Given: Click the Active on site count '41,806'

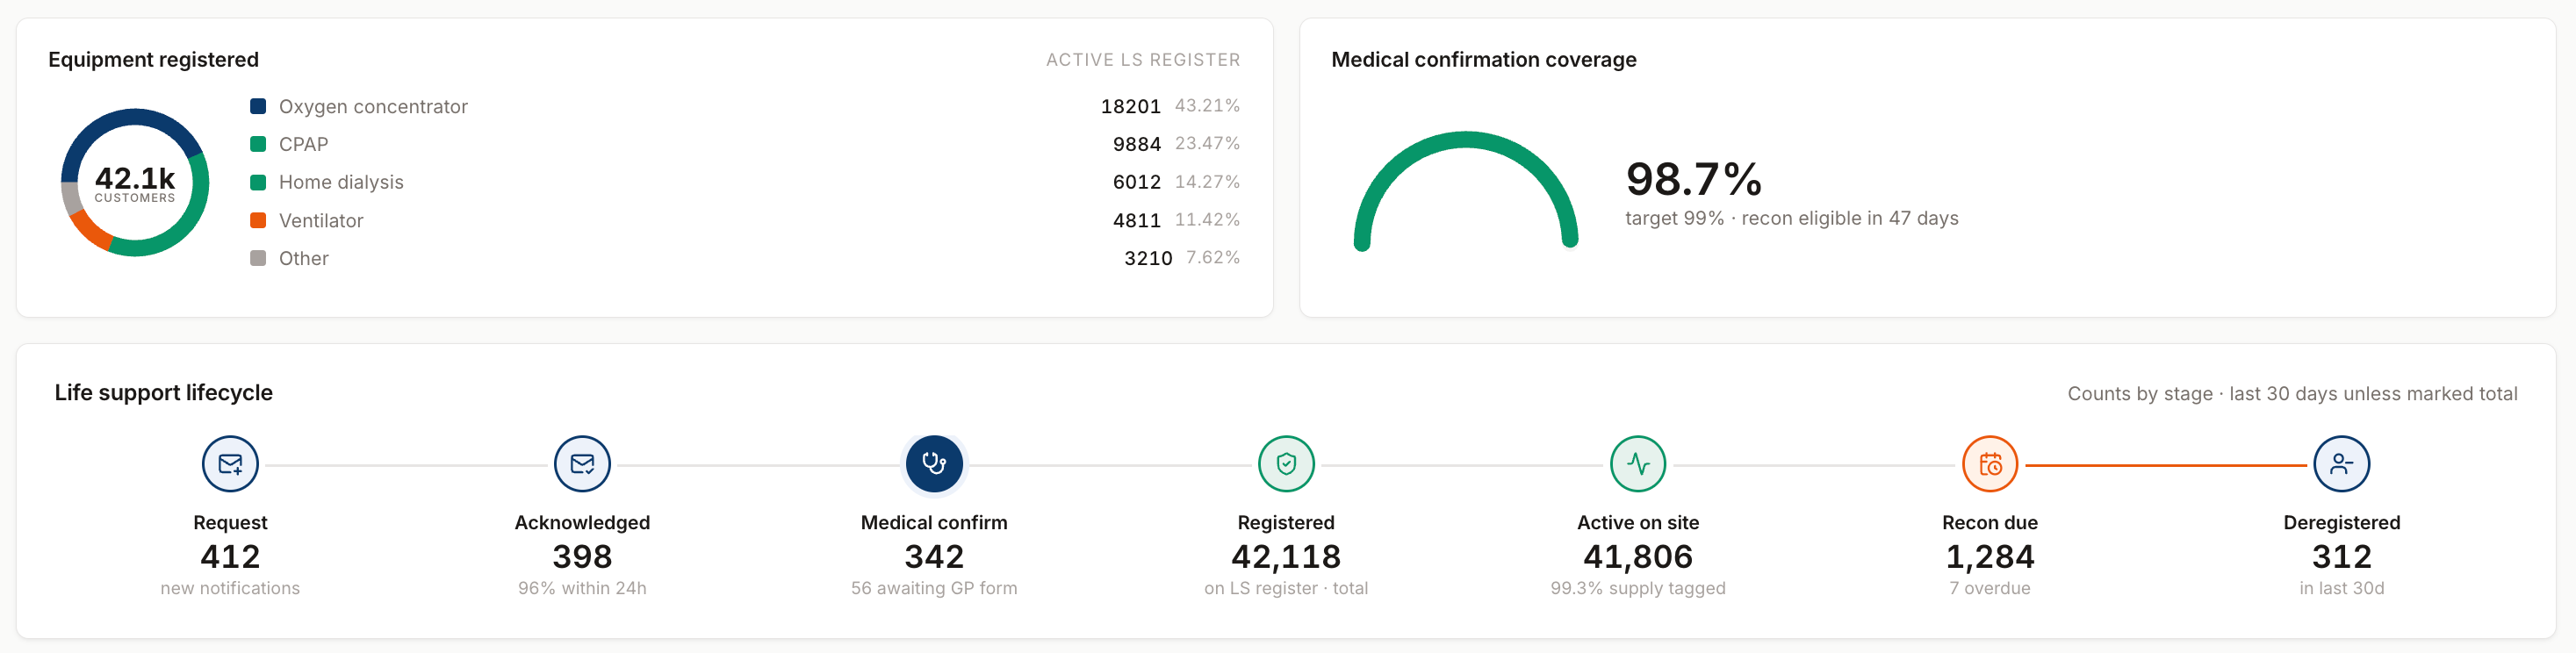Looking at the screenshot, I should [1638, 557].
